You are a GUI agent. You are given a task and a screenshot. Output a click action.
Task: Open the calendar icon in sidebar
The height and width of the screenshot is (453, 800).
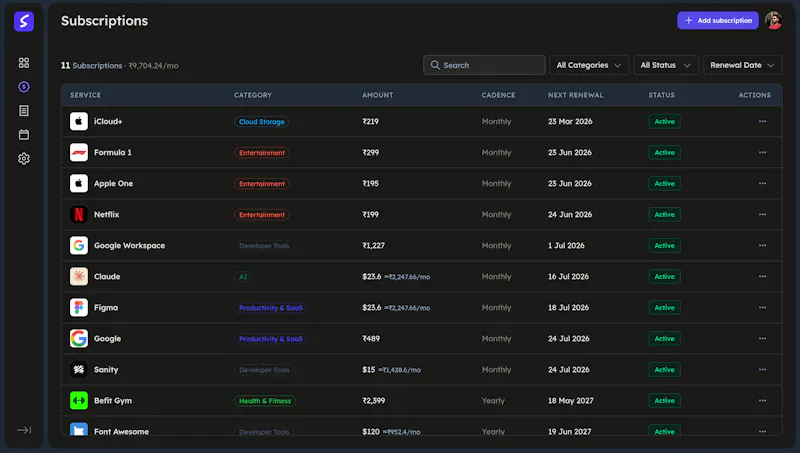[x=23, y=135]
